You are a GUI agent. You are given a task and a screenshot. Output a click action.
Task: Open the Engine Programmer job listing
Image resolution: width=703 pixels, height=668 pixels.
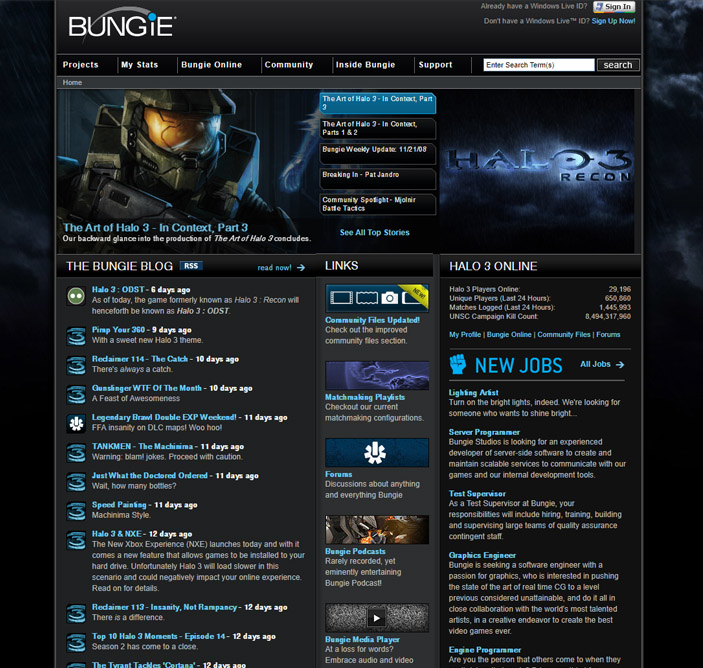point(485,650)
